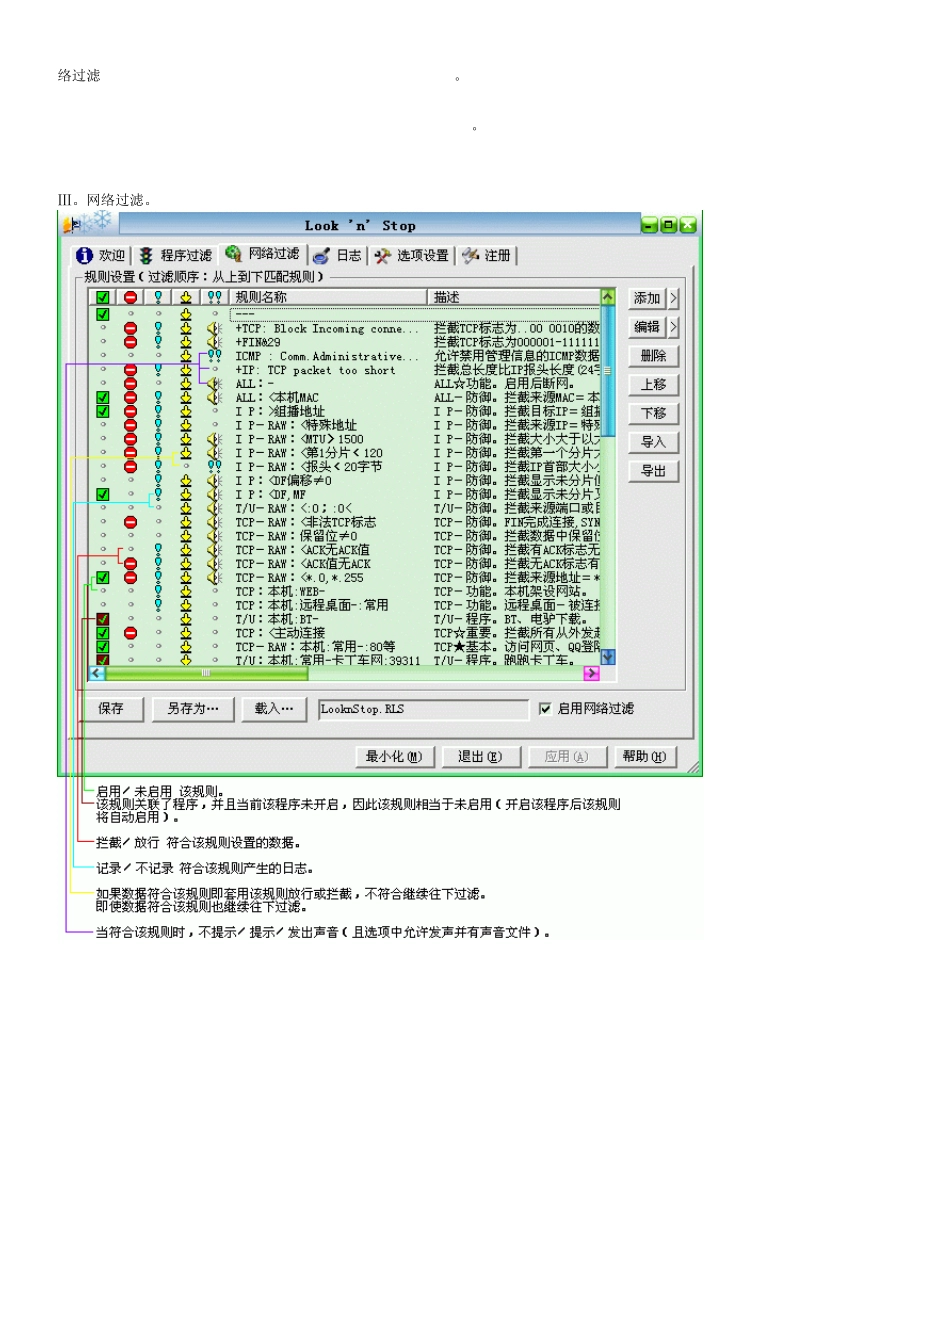Click the log icon in the DF偏移≠0 row

[x=158, y=481]
